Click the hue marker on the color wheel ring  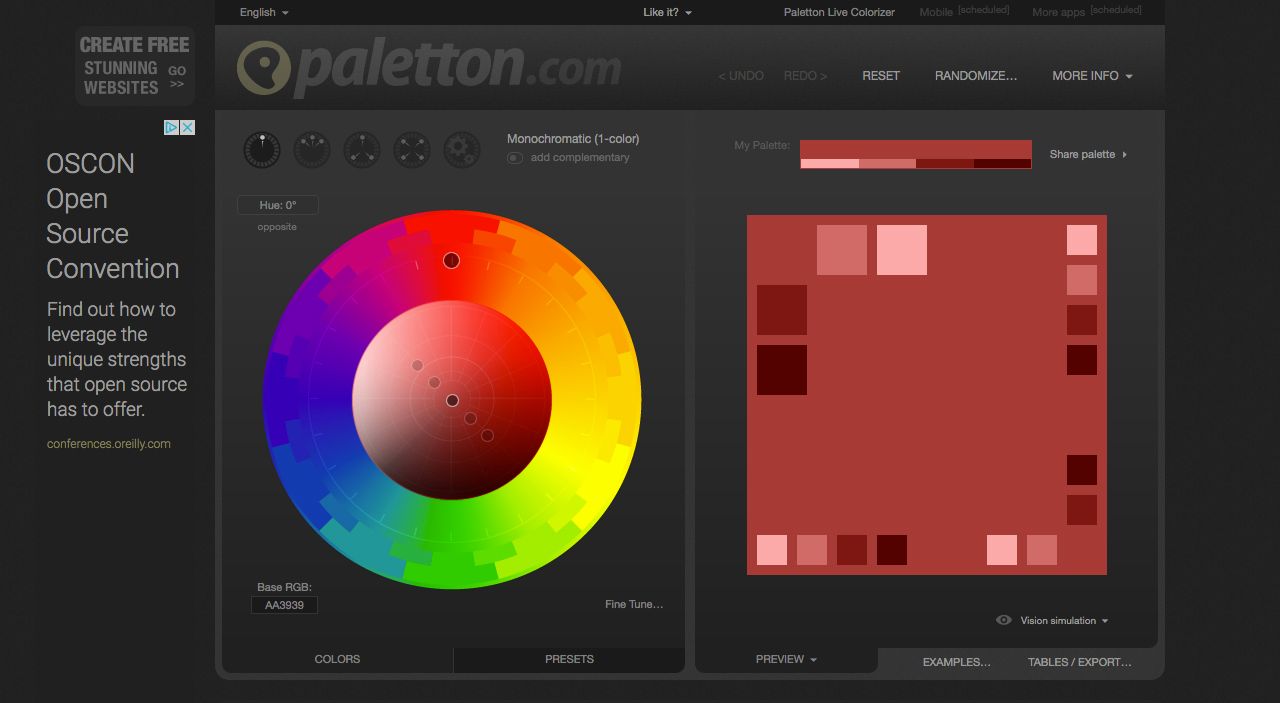point(452,260)
